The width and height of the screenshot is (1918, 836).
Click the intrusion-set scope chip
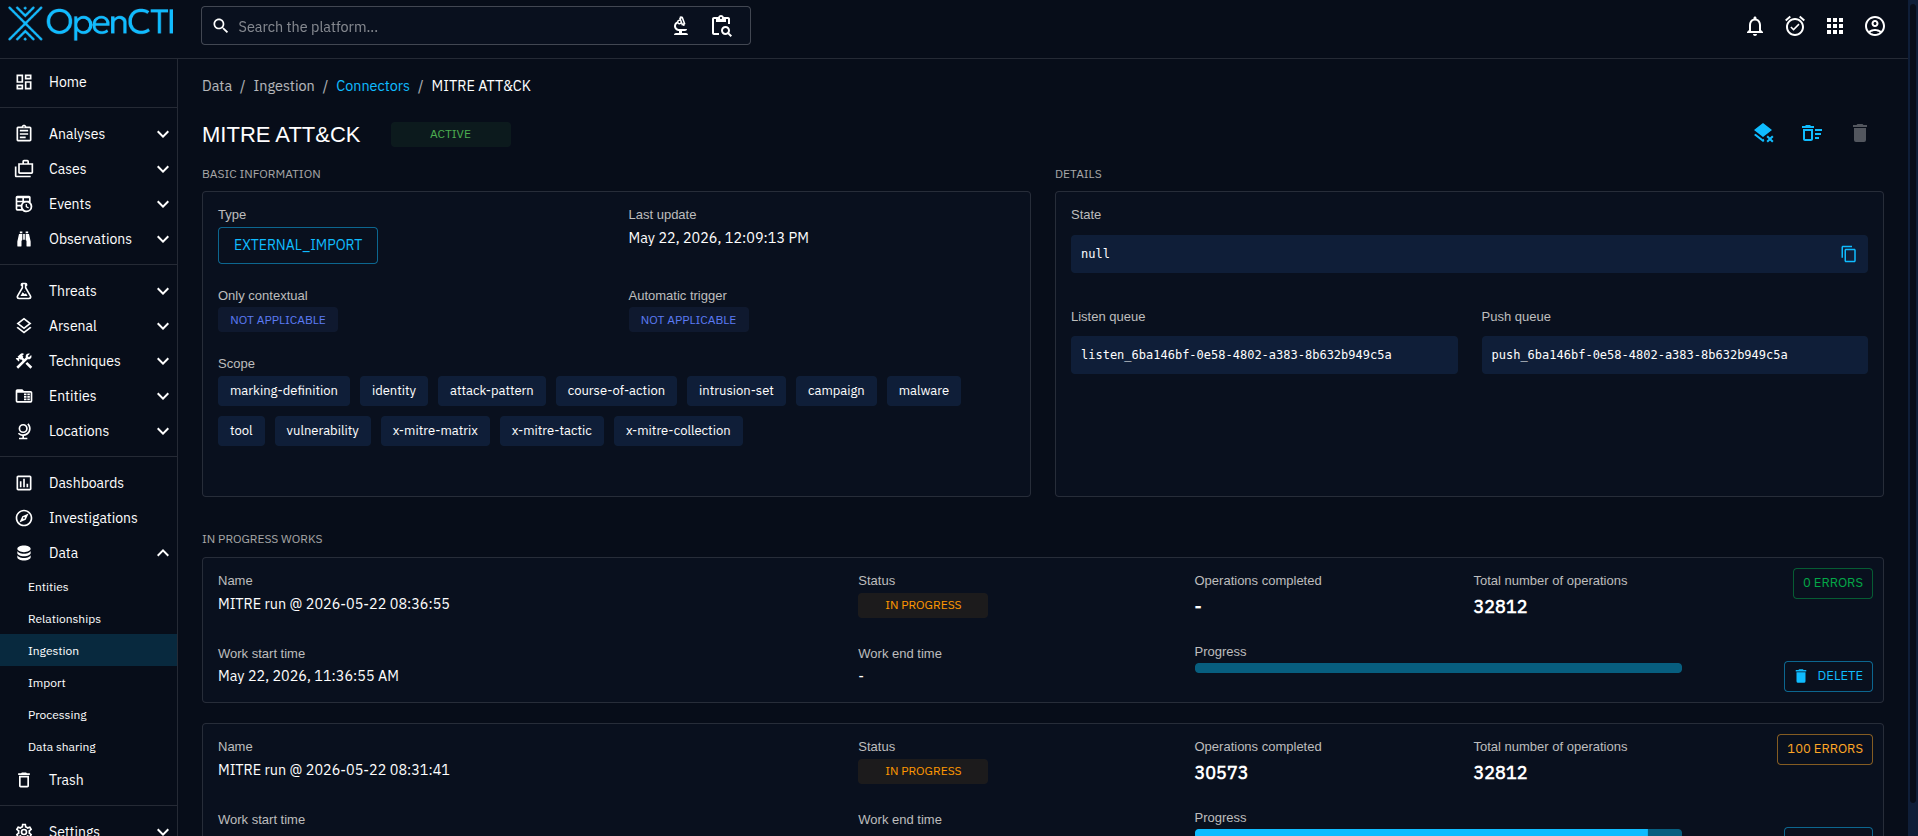click(736, 391)
